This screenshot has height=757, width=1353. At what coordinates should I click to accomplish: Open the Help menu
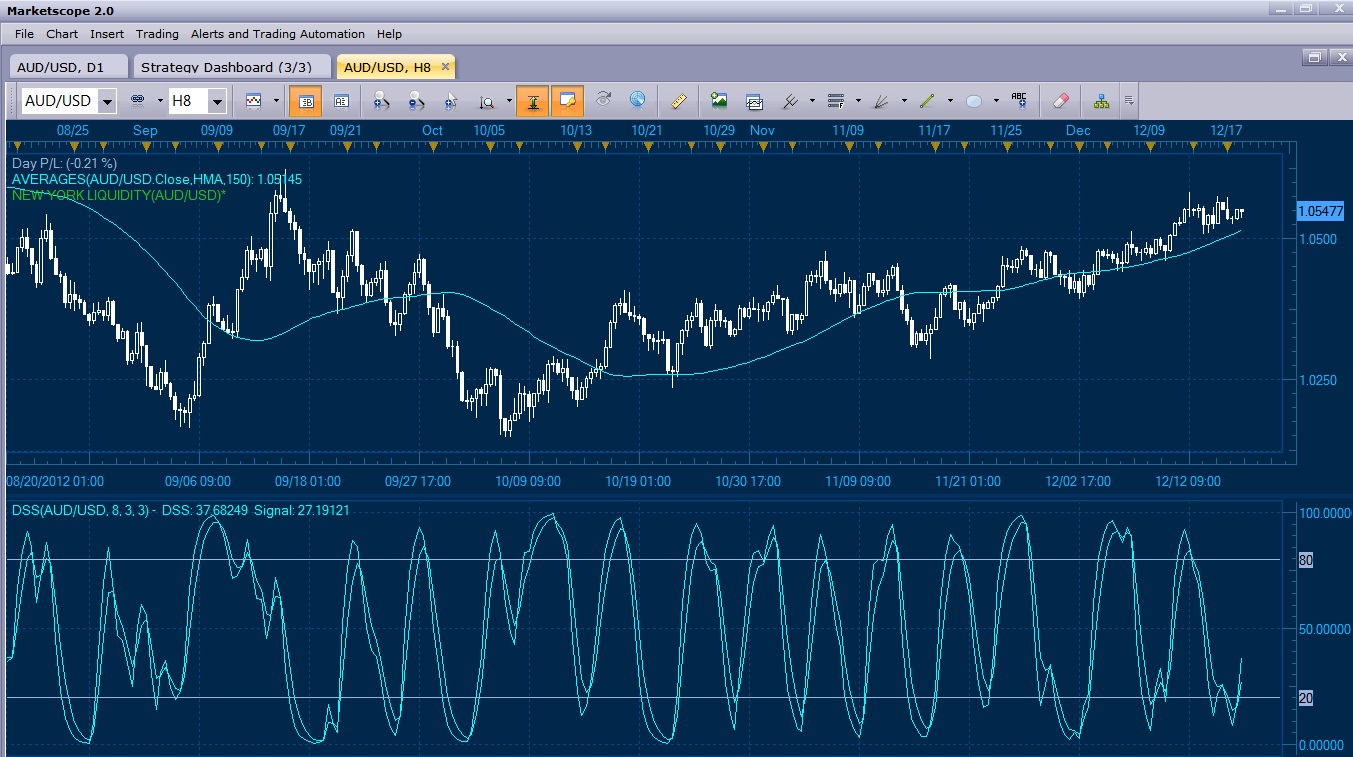coord(389,34)
